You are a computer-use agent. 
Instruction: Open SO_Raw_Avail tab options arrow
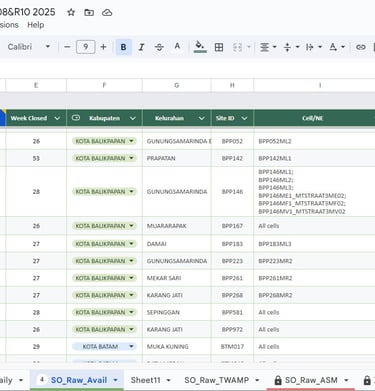pyautogui.click(x=116, y=380)
